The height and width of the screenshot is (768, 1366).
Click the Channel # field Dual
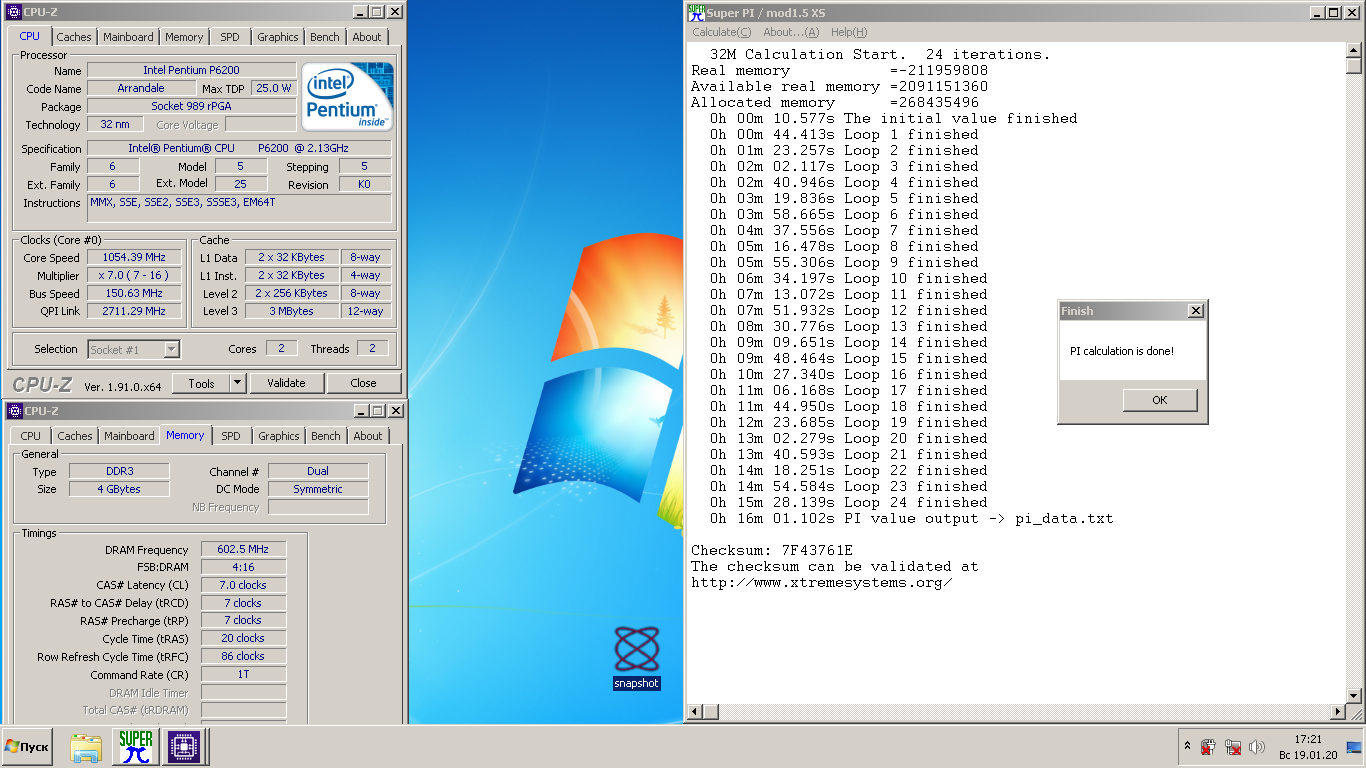click(x=318, y=471)
